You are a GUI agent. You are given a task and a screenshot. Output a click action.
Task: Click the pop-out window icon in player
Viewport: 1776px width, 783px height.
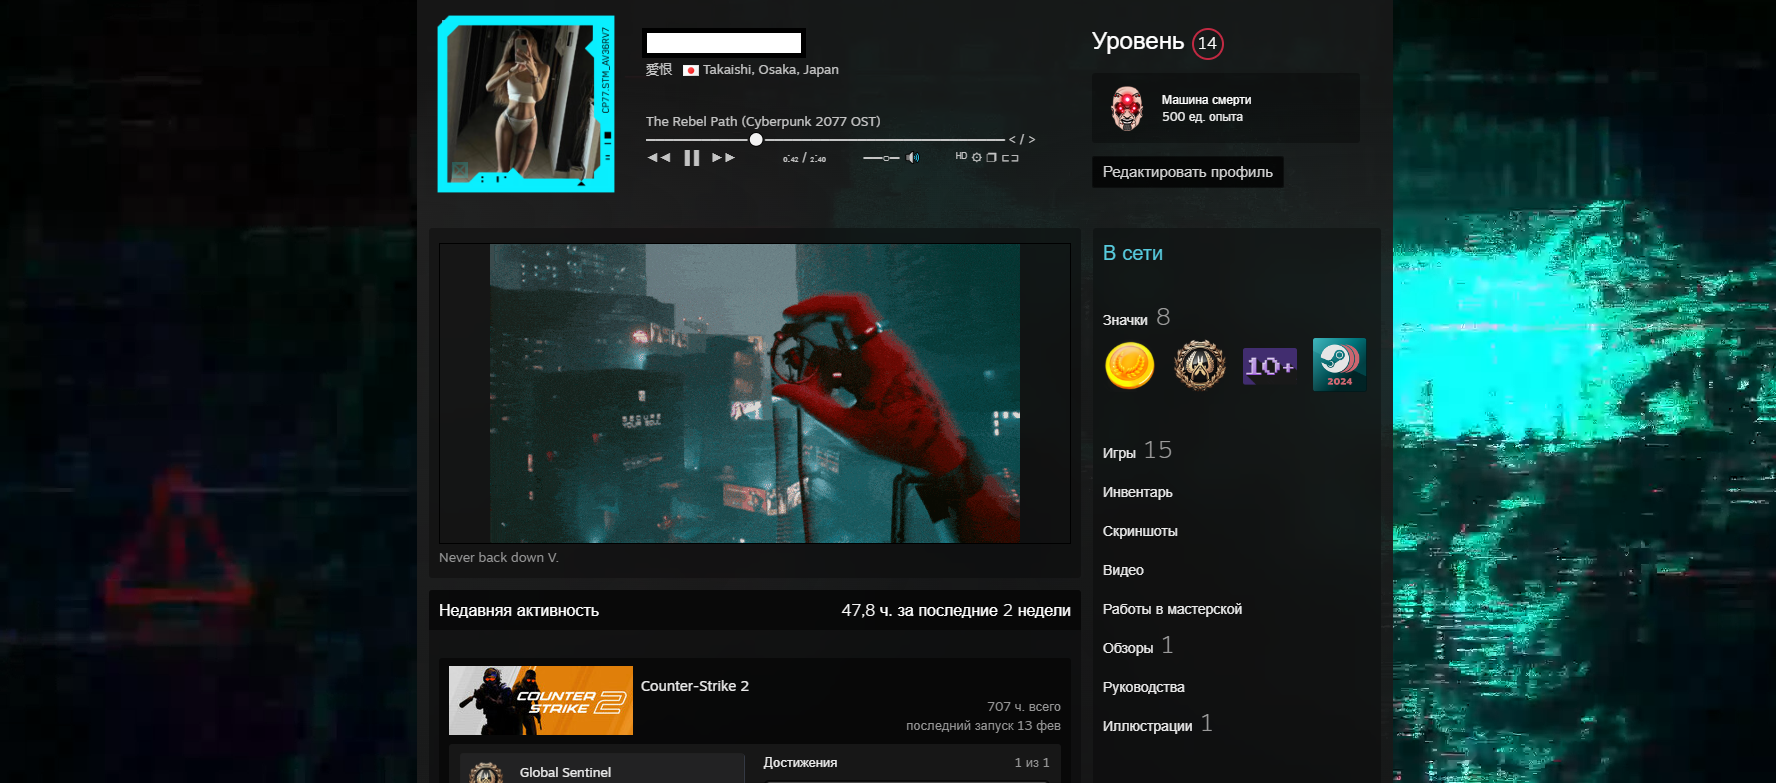coord(992,158)
